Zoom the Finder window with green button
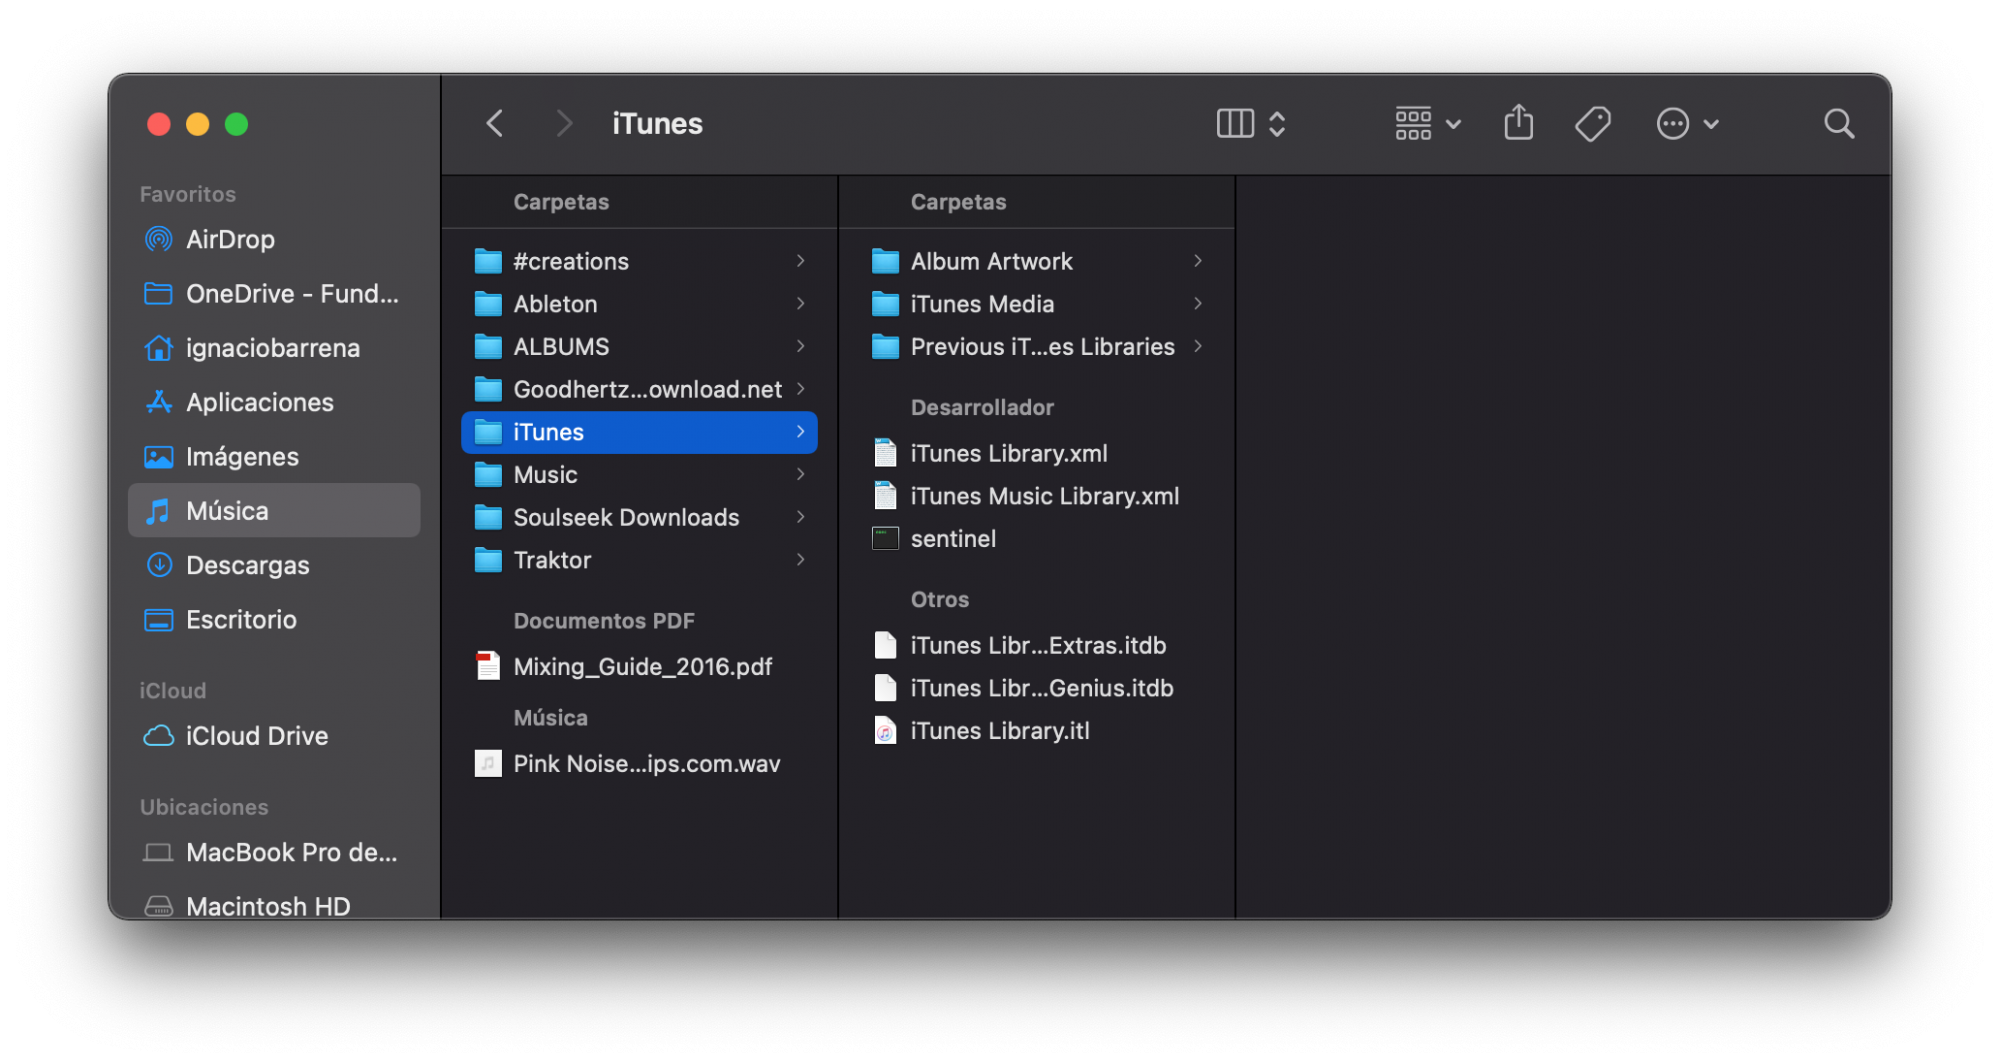Screen dimensions: 2000x1063 [x=237, y=124]
